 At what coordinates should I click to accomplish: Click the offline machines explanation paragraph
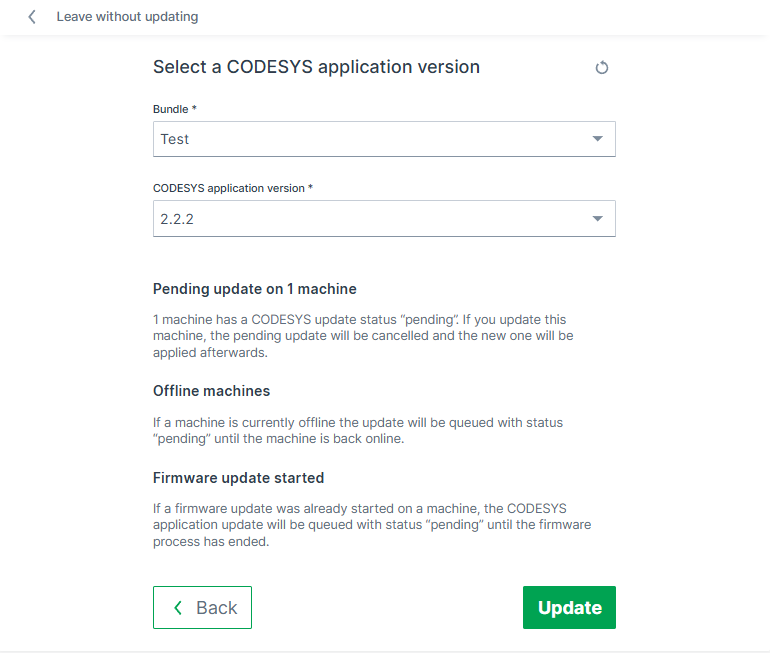coord(358,431)
